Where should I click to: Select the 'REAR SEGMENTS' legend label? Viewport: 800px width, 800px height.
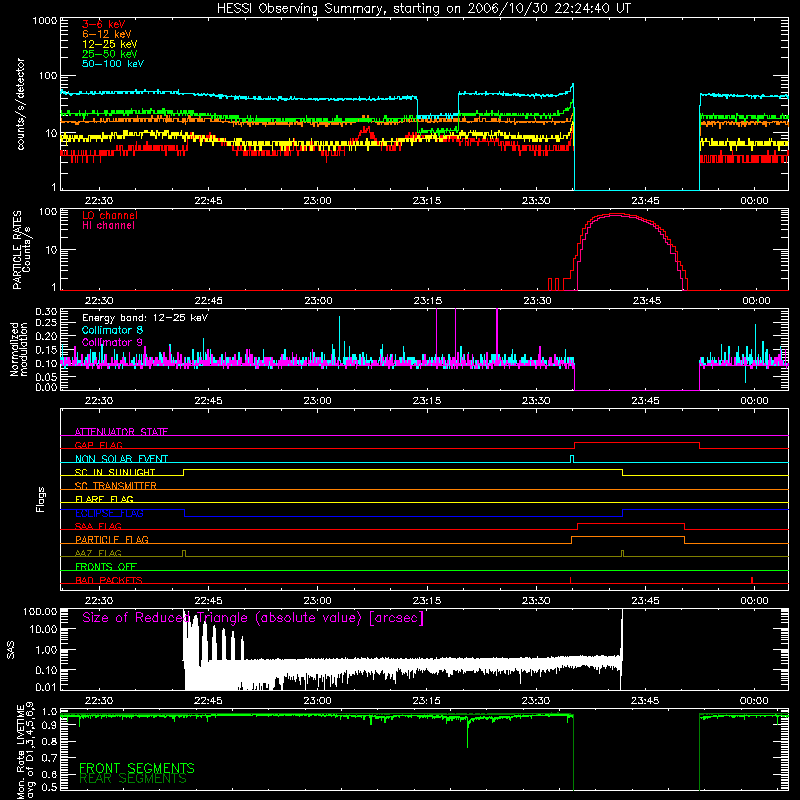(133, 779)
